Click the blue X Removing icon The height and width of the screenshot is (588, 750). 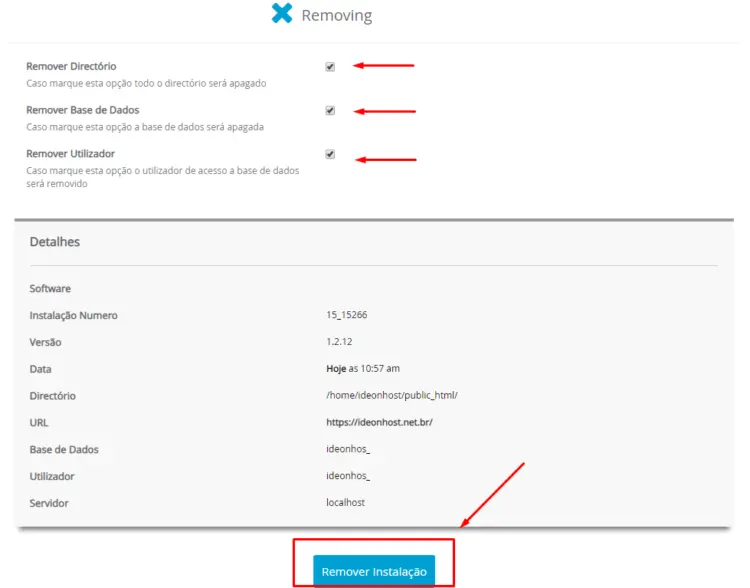[283, 14]
